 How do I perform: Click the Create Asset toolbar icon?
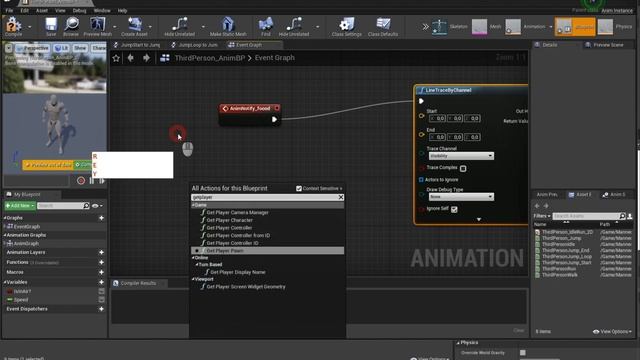[134, 24]
